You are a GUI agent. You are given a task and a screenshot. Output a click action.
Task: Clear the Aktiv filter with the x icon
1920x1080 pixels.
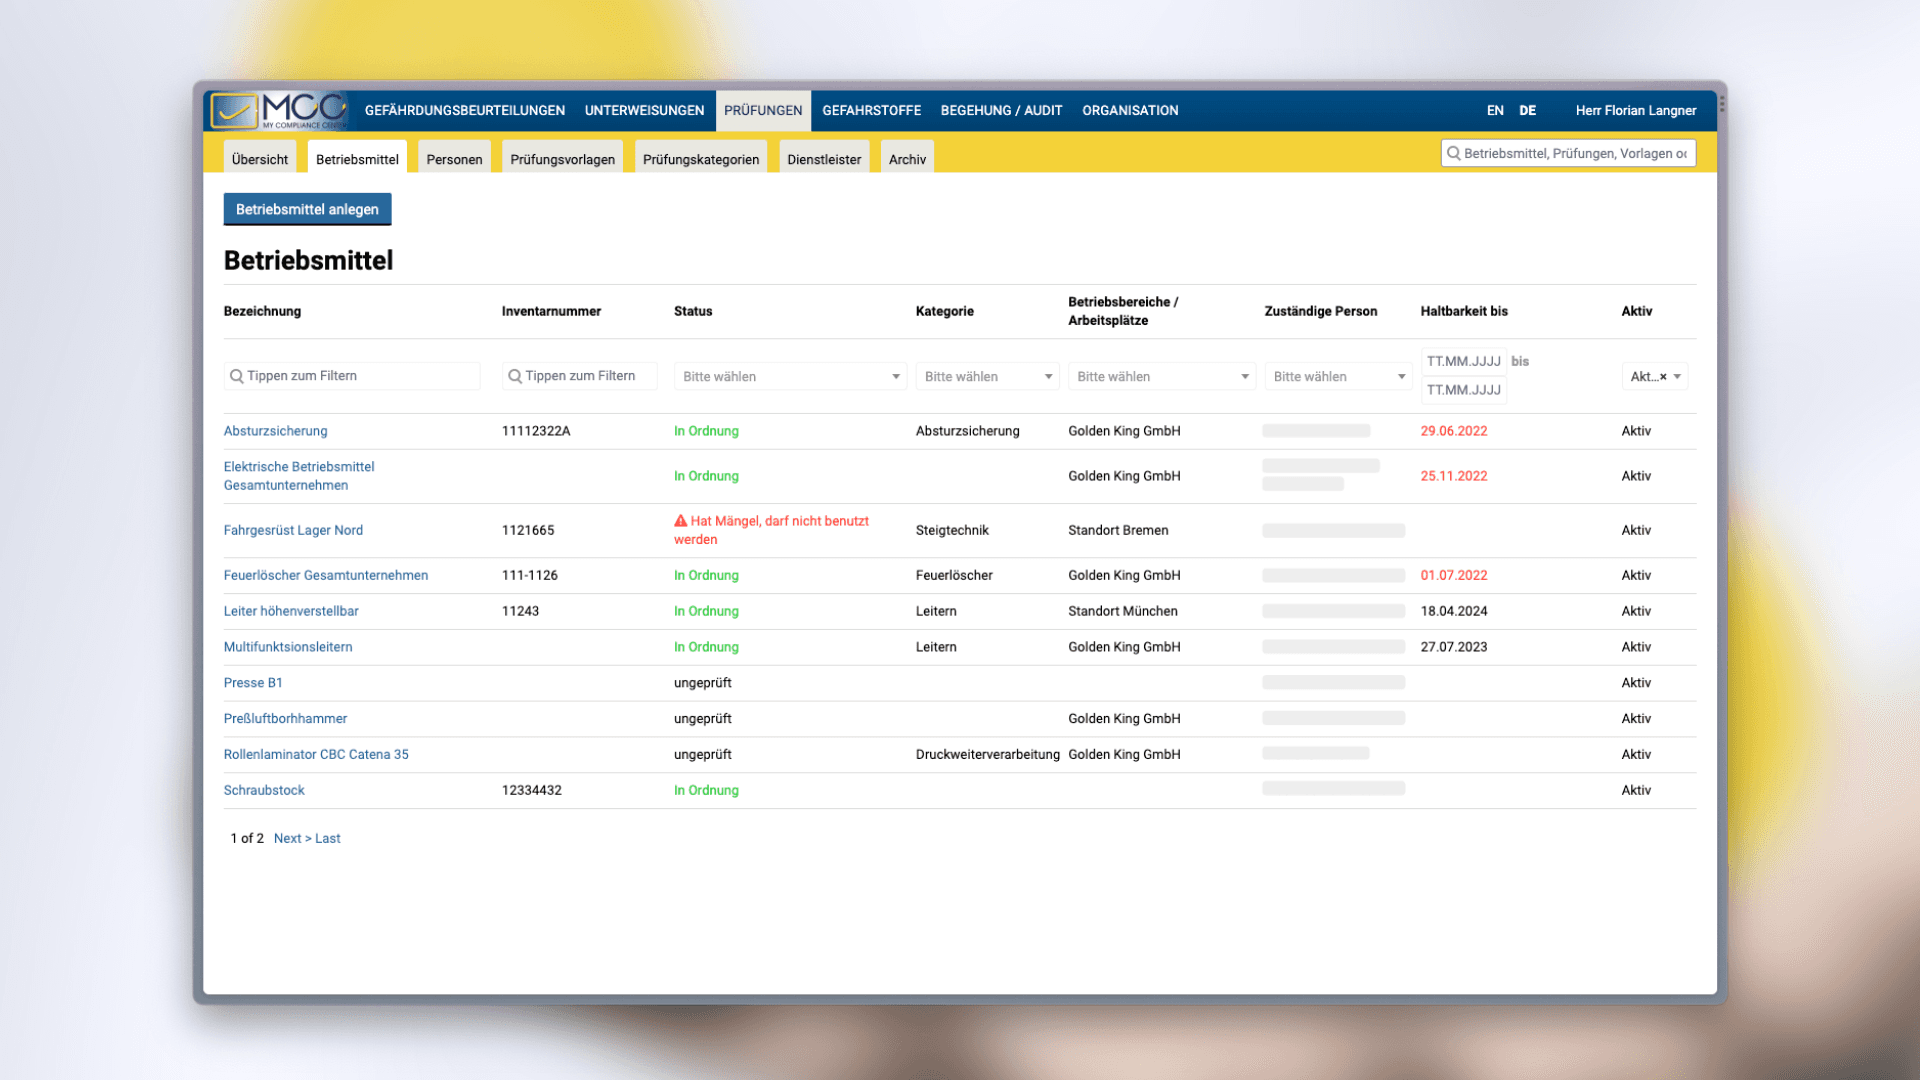point(1663,377)
